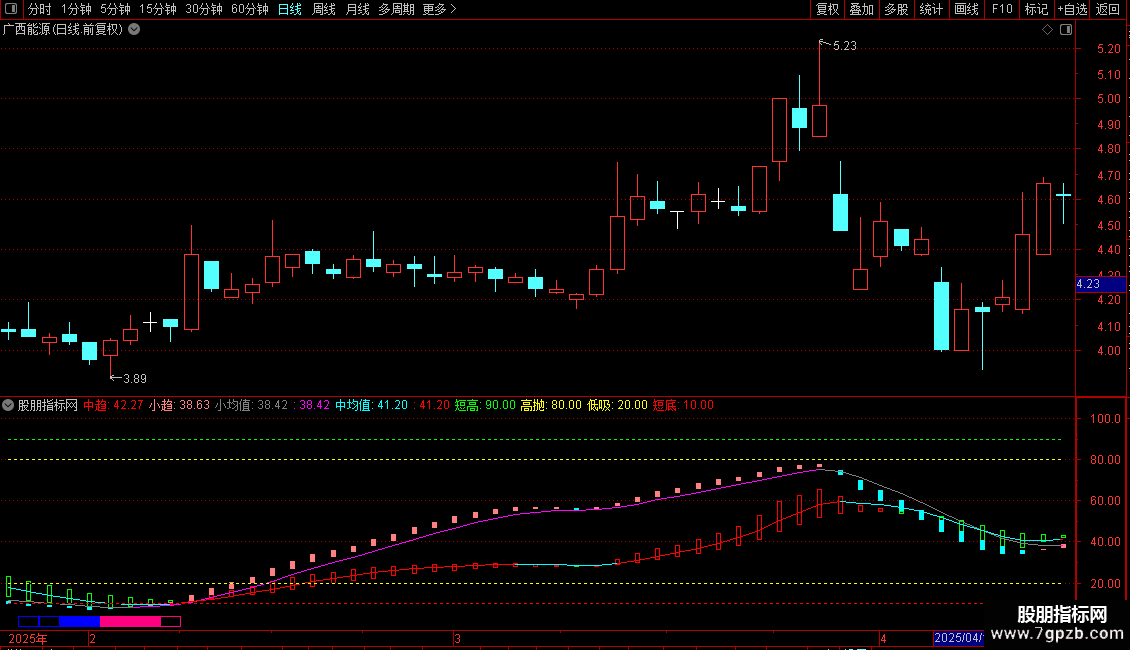Click the 80.00 indicator axis label

tap(1105, 460)
